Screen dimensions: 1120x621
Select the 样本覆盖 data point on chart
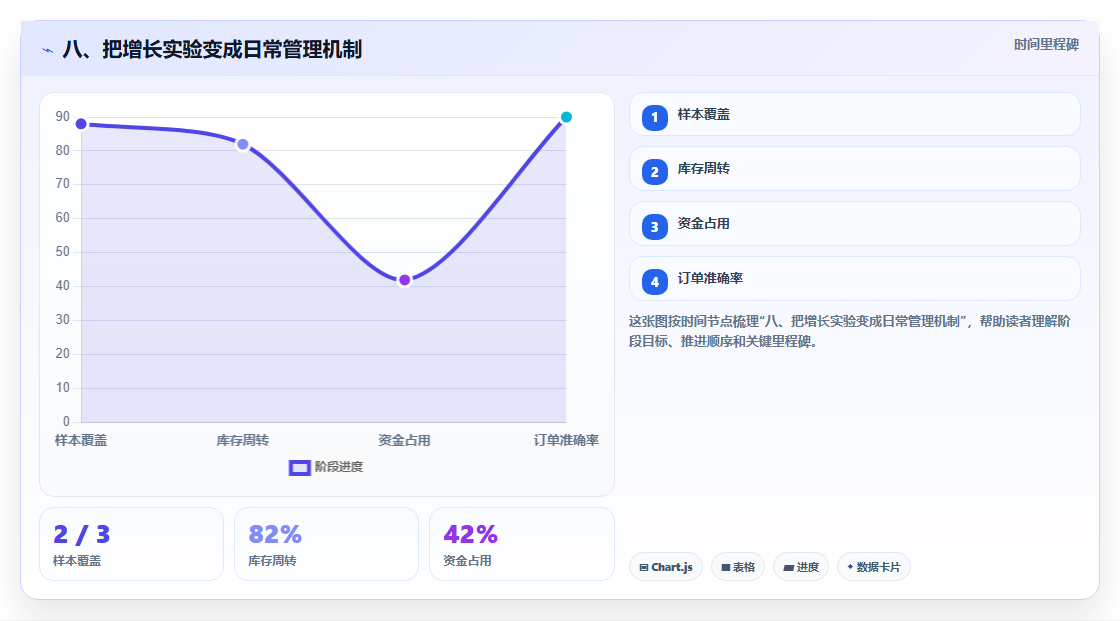click(81, 124)
